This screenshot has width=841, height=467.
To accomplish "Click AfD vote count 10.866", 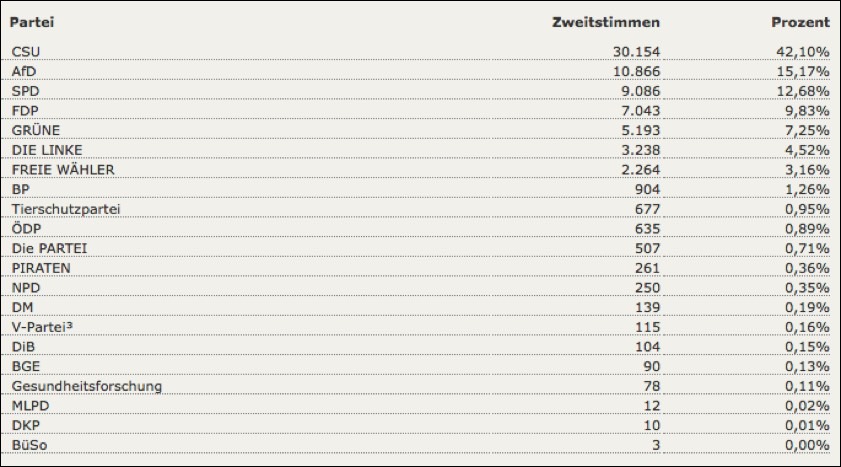I will click(633, 70).
